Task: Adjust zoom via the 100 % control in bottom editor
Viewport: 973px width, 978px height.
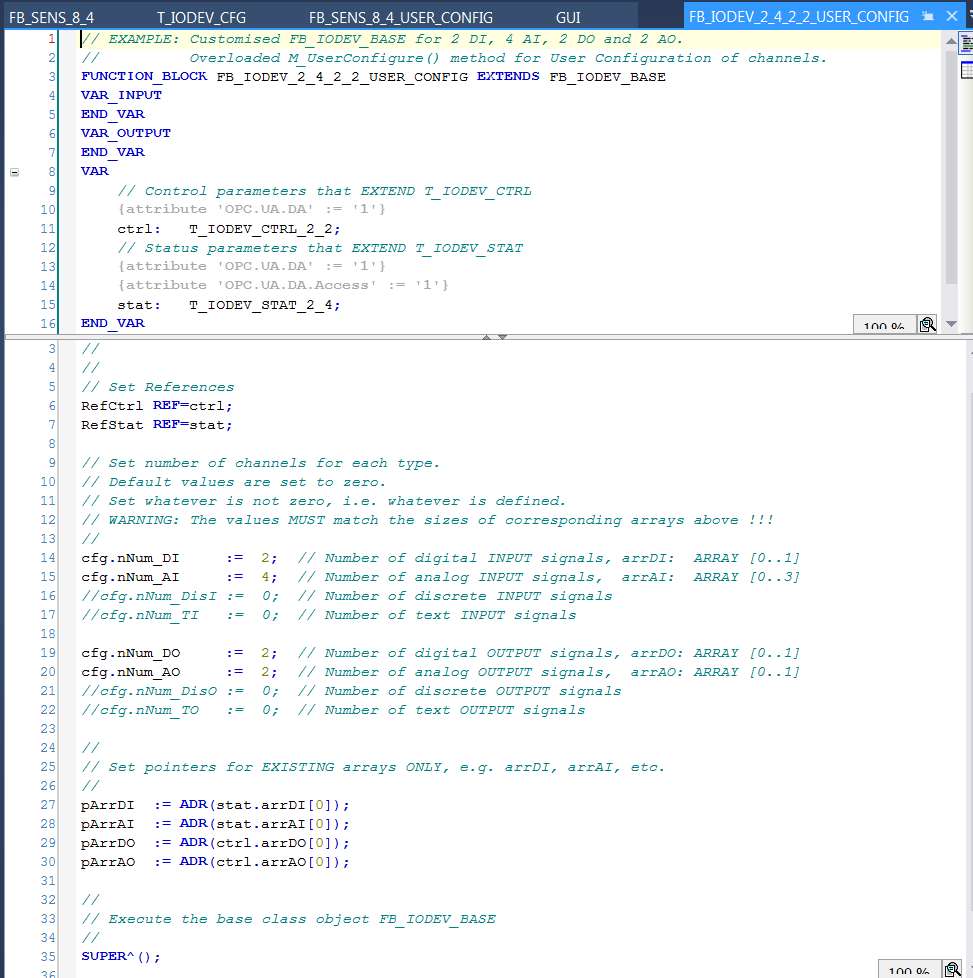Action: pyautogui.click(x=909, y=969)
